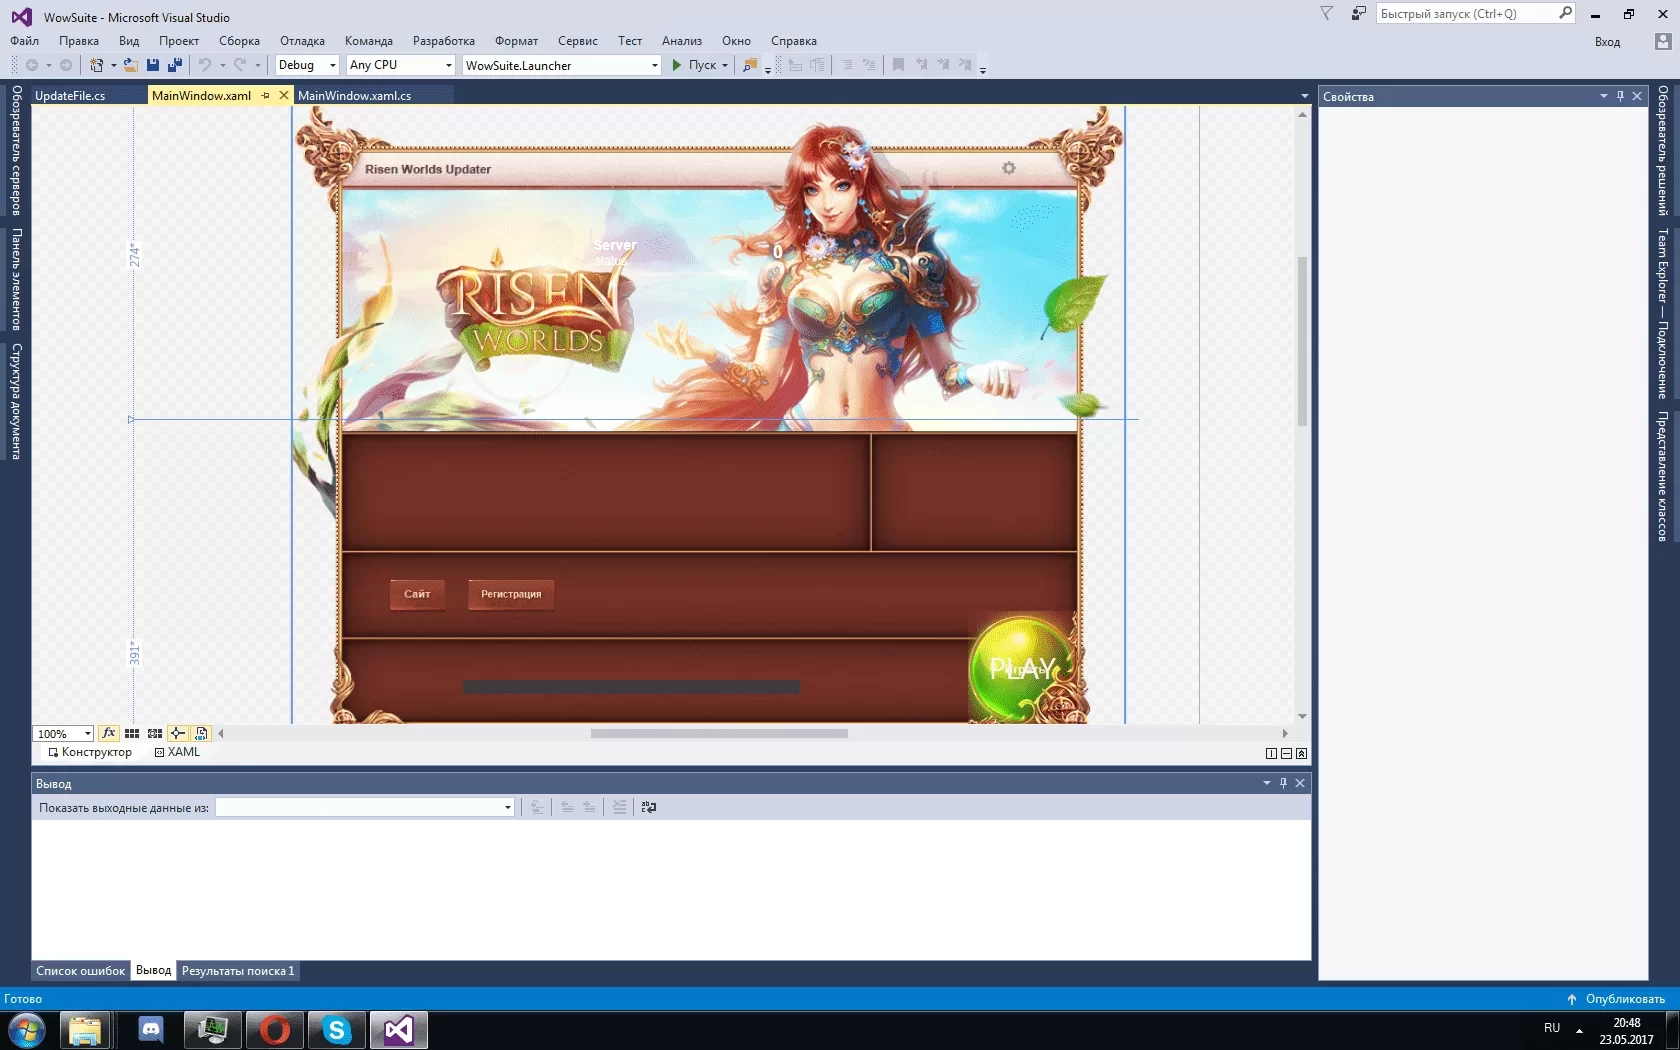Open the 100% zoom dropdown

tap(64, 733)
